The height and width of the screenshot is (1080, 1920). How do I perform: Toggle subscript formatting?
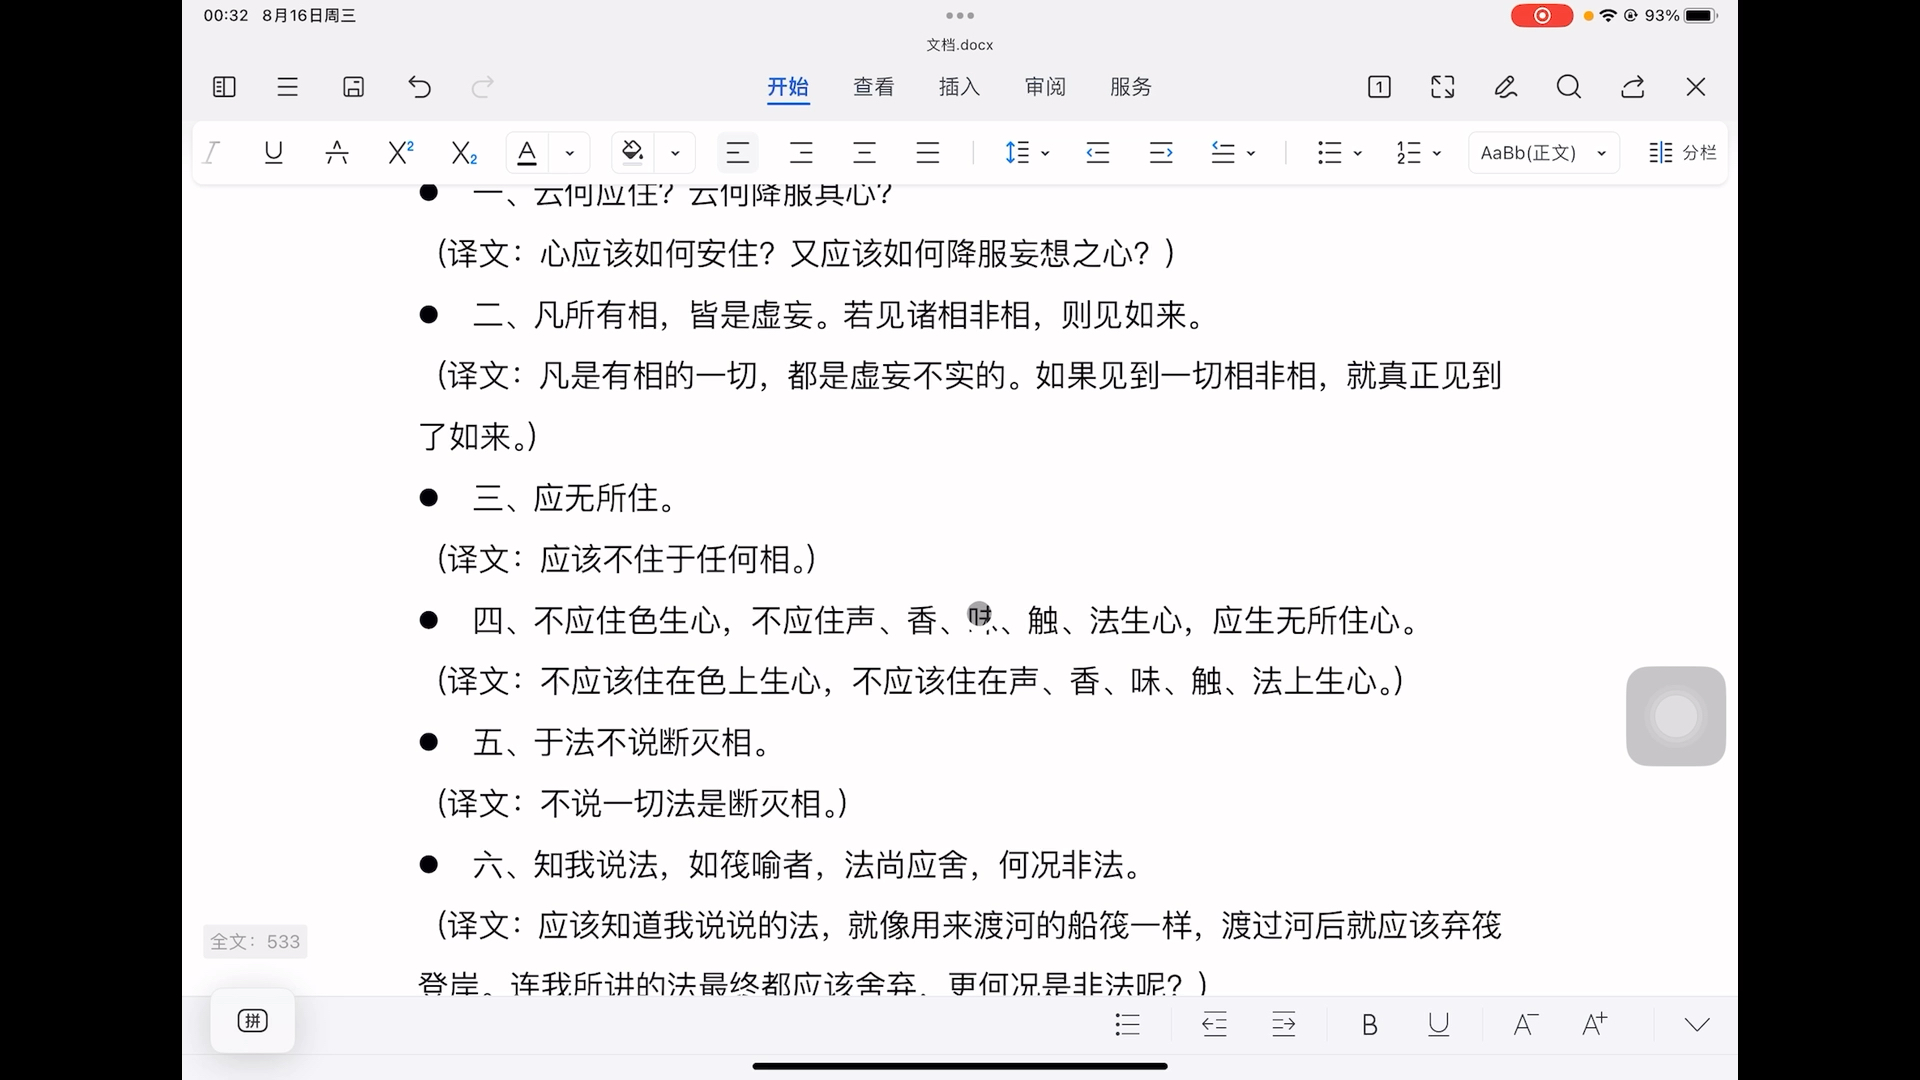coord(464,152)
